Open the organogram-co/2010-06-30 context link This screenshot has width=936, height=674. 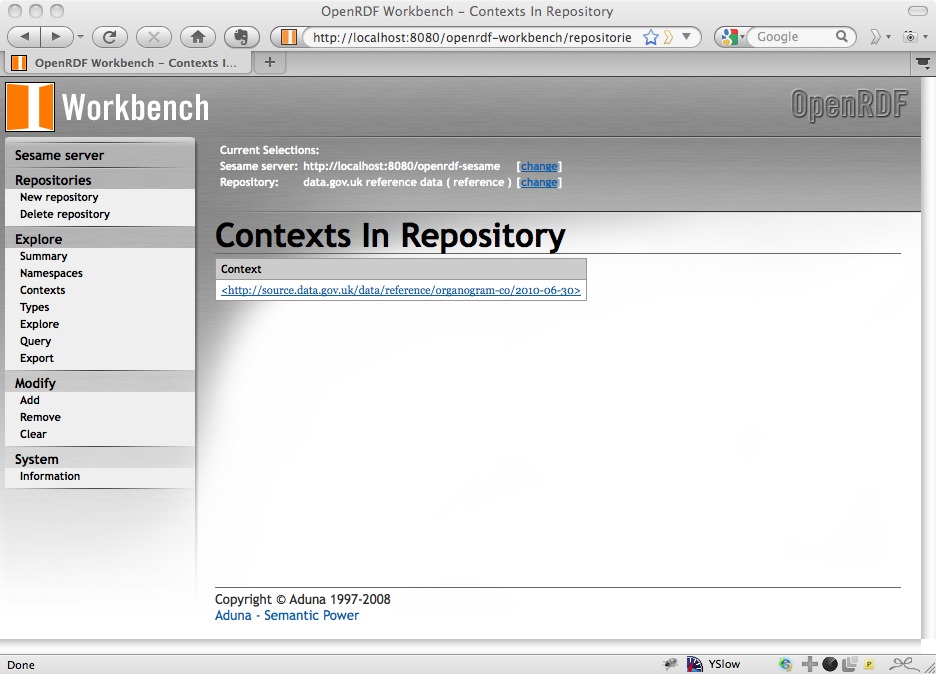click(x=401, y=290)
